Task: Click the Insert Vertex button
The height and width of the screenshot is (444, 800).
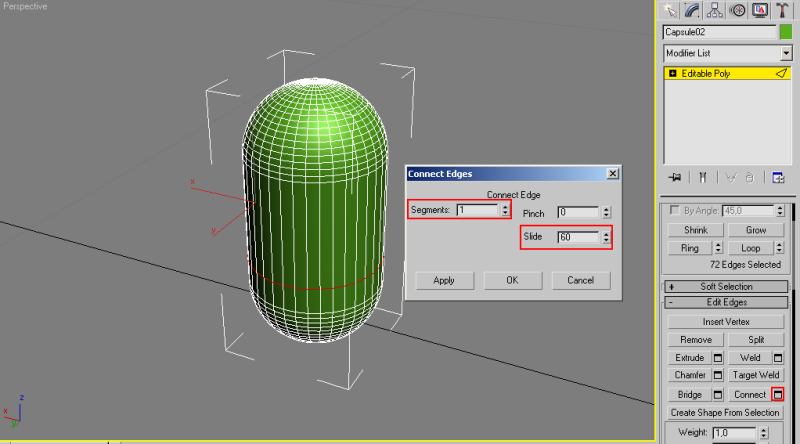Action: pos(726,322)
